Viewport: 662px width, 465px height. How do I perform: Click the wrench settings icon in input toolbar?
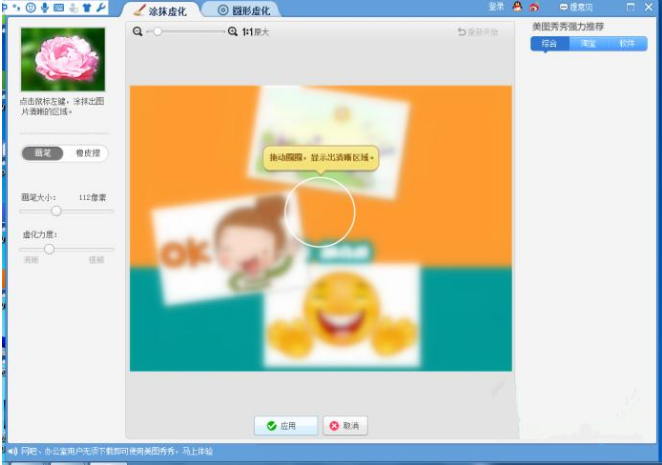[x=100, y=7]
